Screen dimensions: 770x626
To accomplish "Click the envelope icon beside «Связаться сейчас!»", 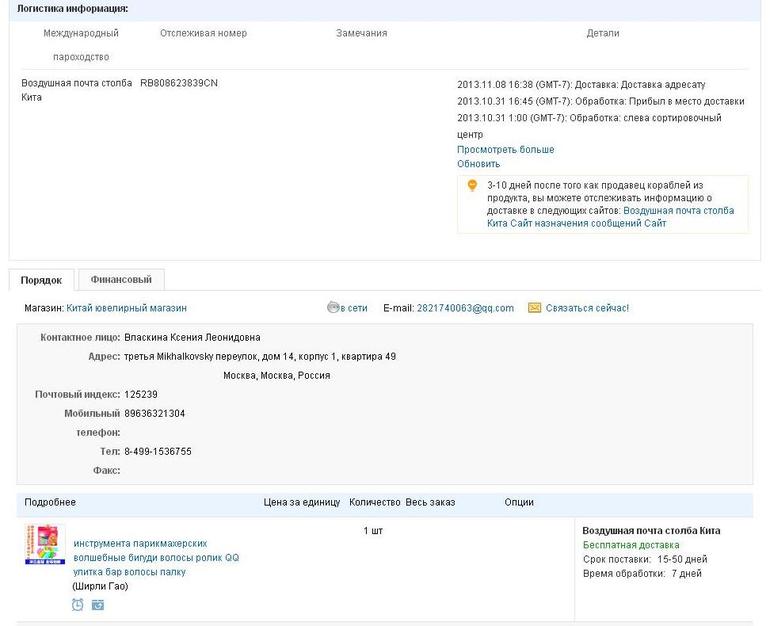I will point(534,308).
